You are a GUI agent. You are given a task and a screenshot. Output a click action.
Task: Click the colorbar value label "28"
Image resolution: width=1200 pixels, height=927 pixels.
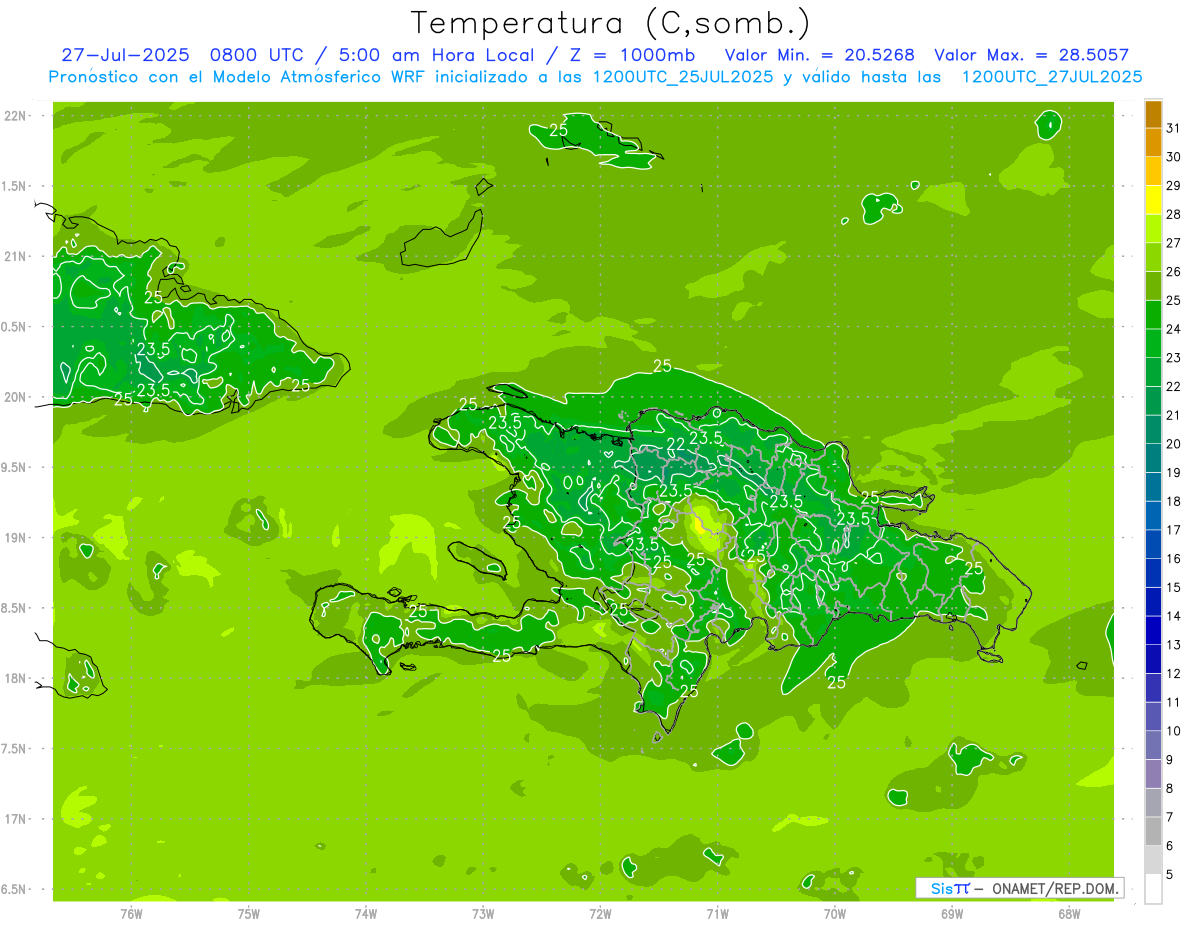pyautogui.click(x=1174, y=214)
